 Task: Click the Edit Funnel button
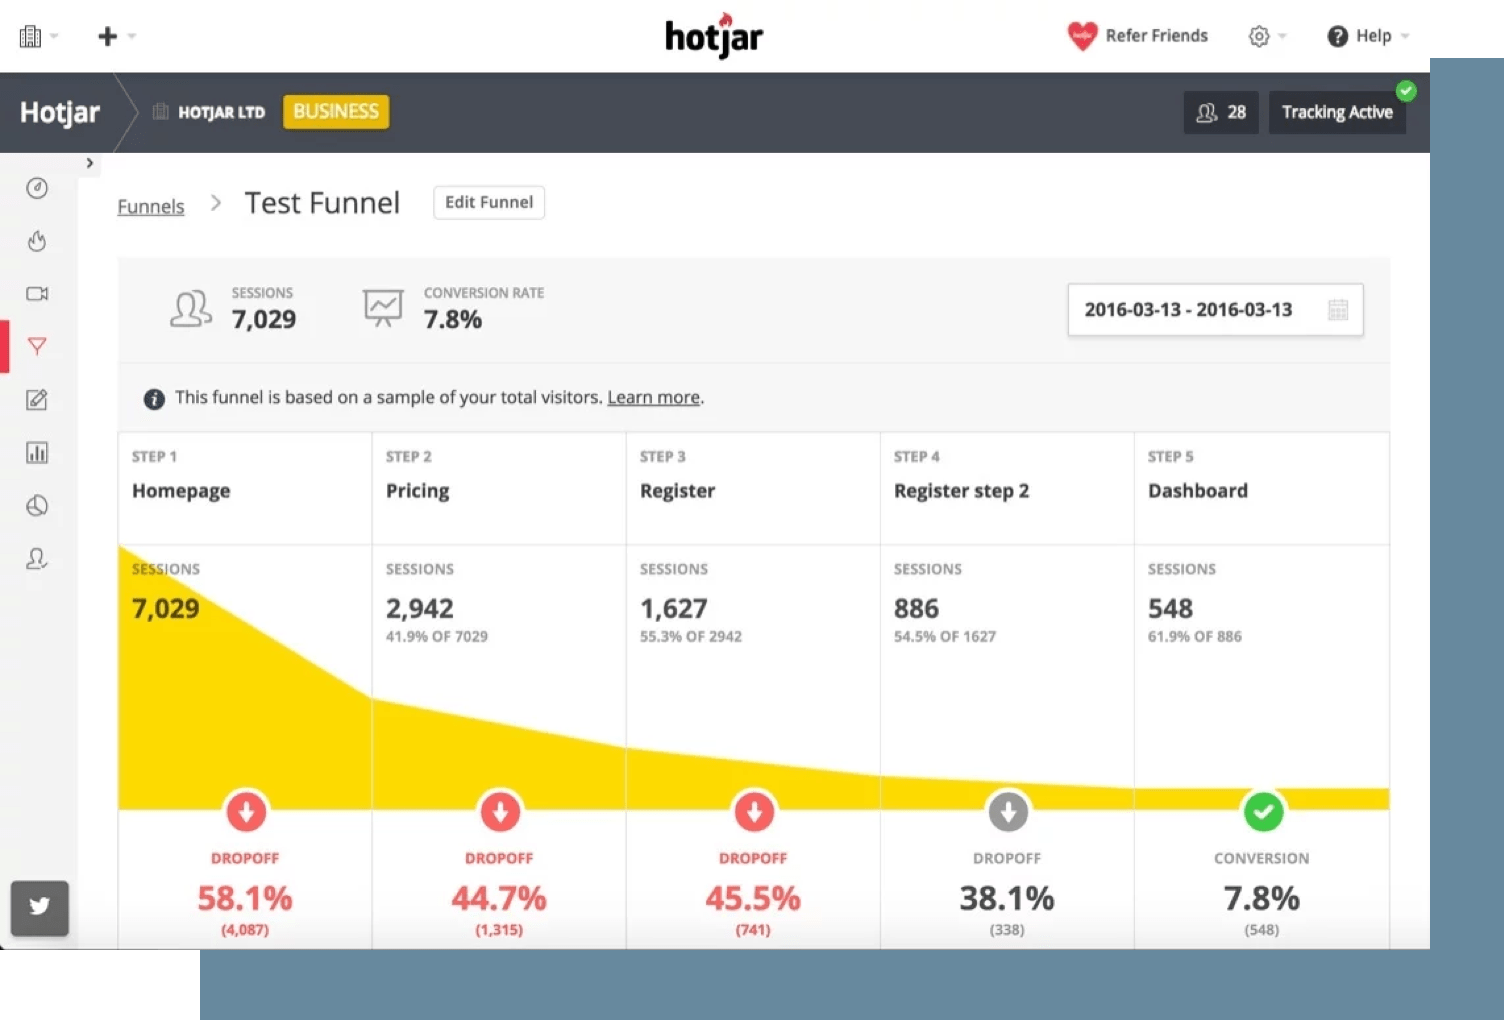click(x=488, y=202)
